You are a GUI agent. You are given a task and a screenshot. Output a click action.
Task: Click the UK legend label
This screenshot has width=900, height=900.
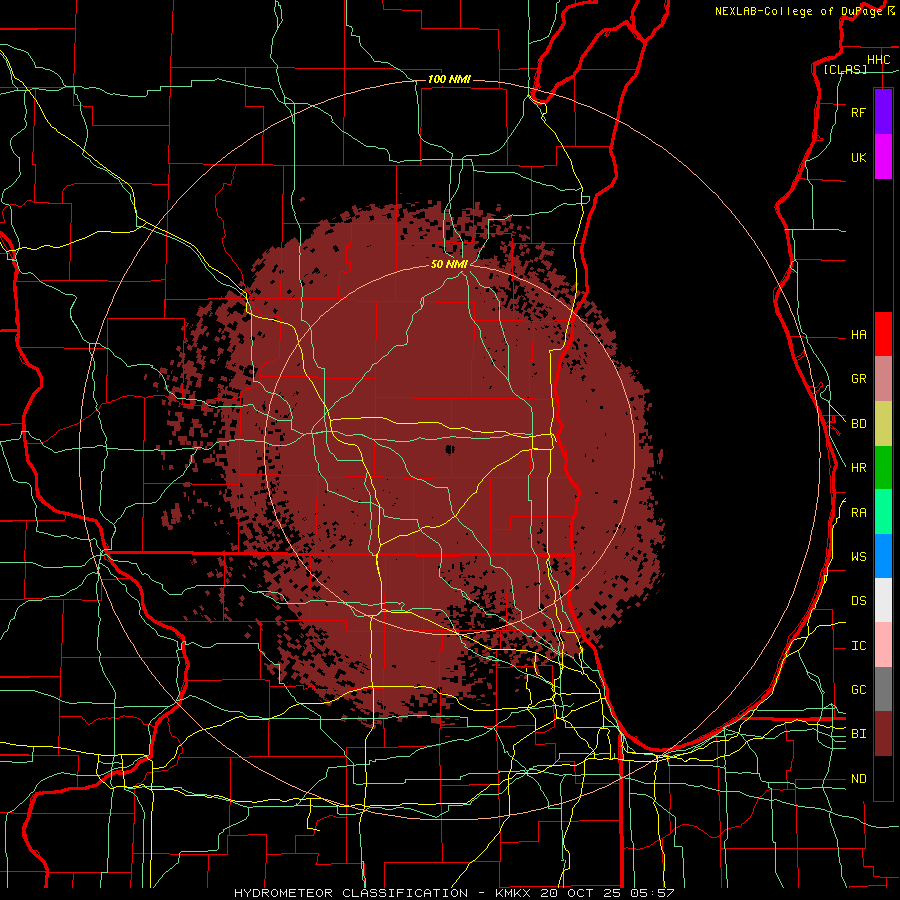pos(858,157)
